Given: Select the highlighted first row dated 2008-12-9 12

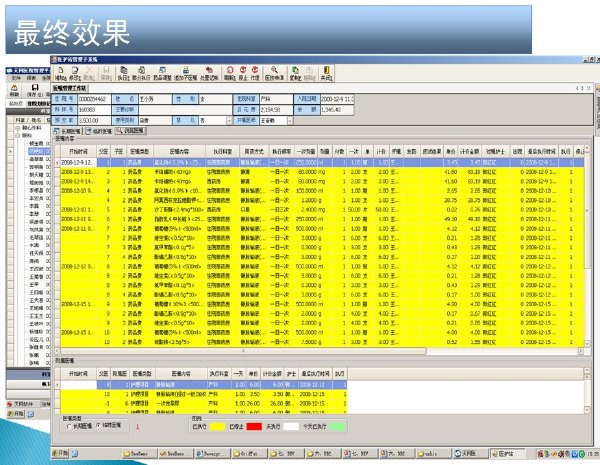Looking at the screenshot, I should (x=321, y=163).
